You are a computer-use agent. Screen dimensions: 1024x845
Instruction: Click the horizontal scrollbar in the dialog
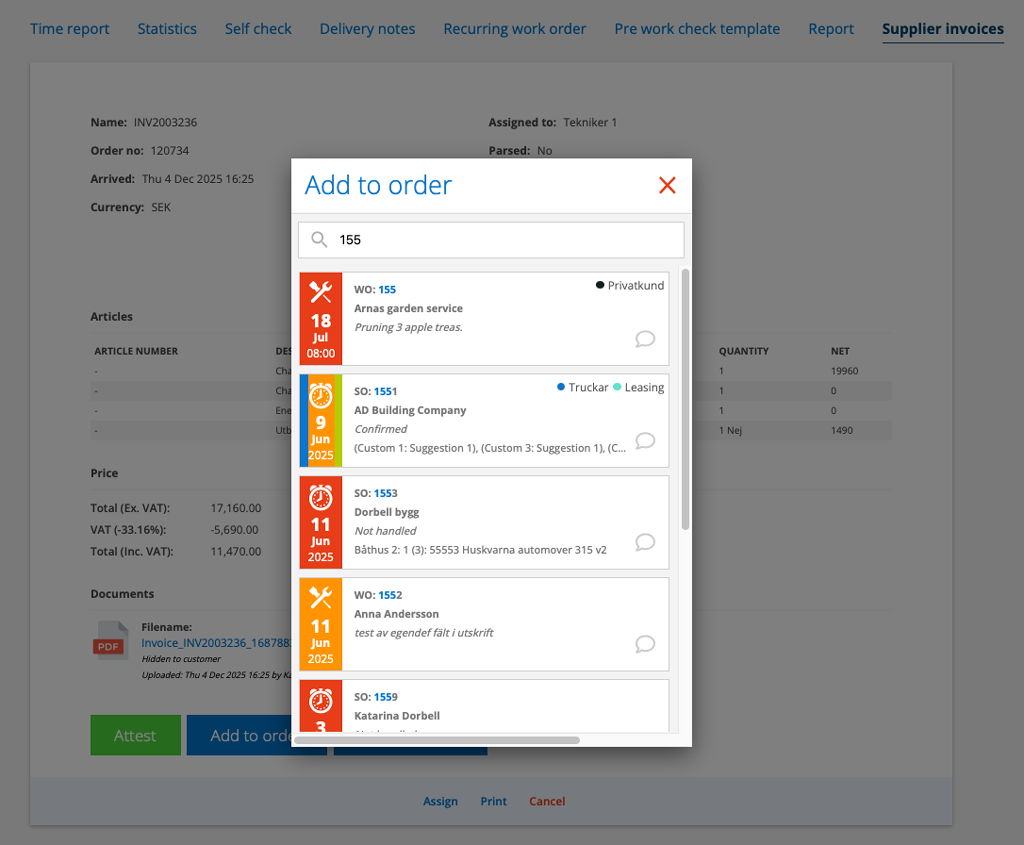[x=437, y=740]
